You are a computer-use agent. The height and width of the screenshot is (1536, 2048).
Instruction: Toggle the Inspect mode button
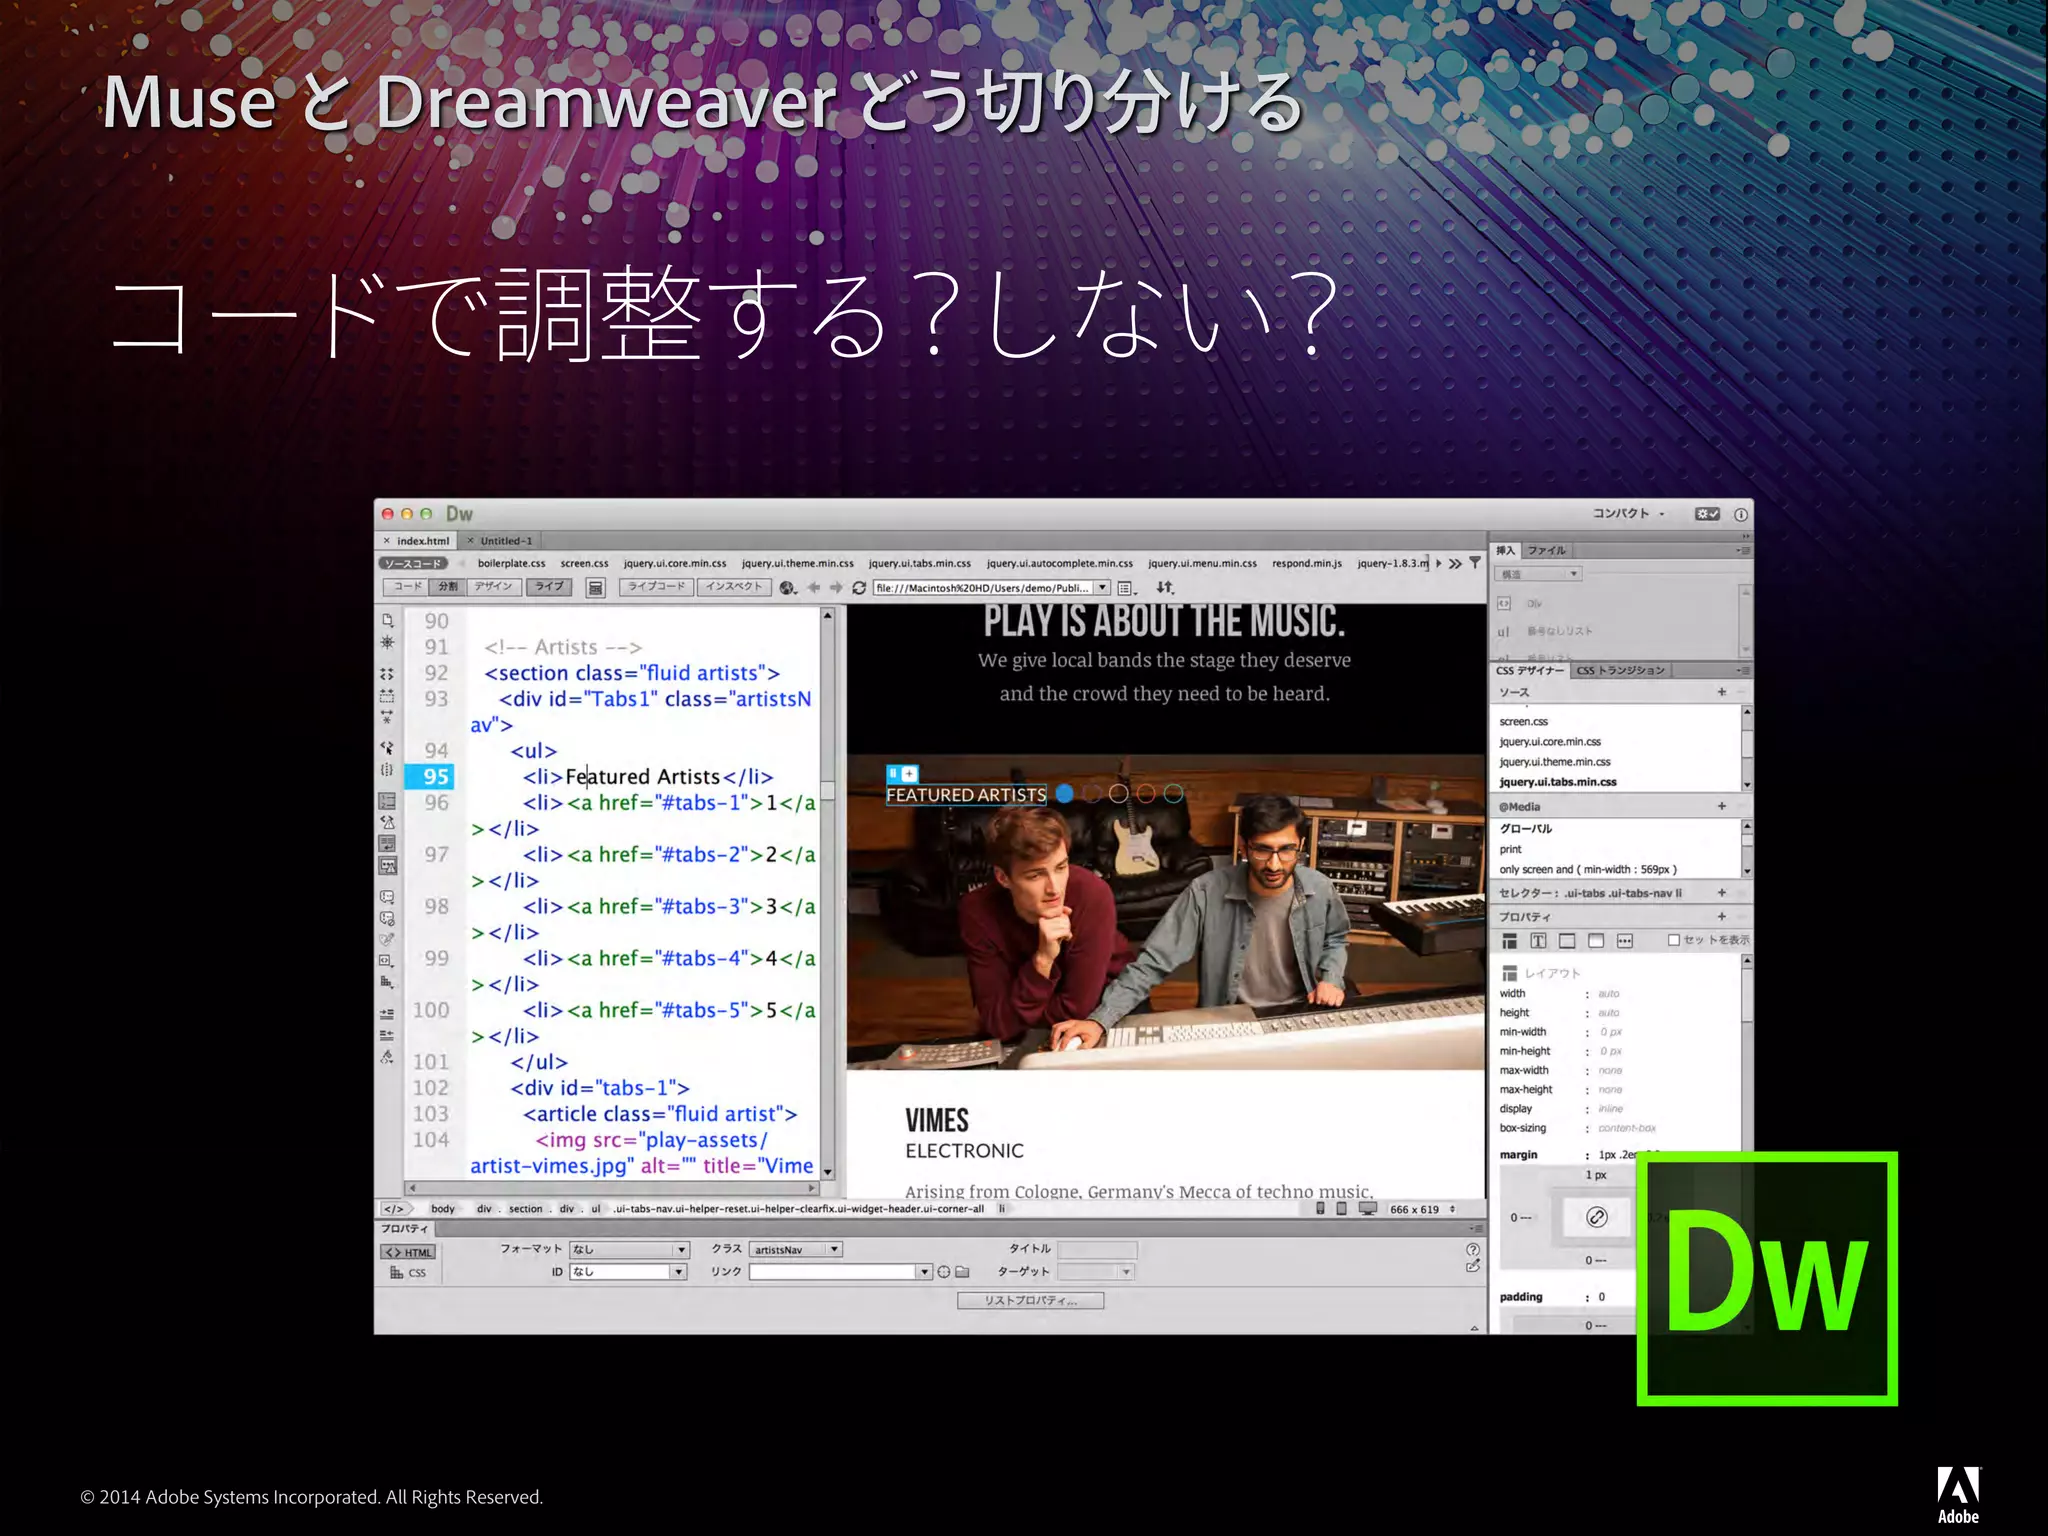point(734,587)
